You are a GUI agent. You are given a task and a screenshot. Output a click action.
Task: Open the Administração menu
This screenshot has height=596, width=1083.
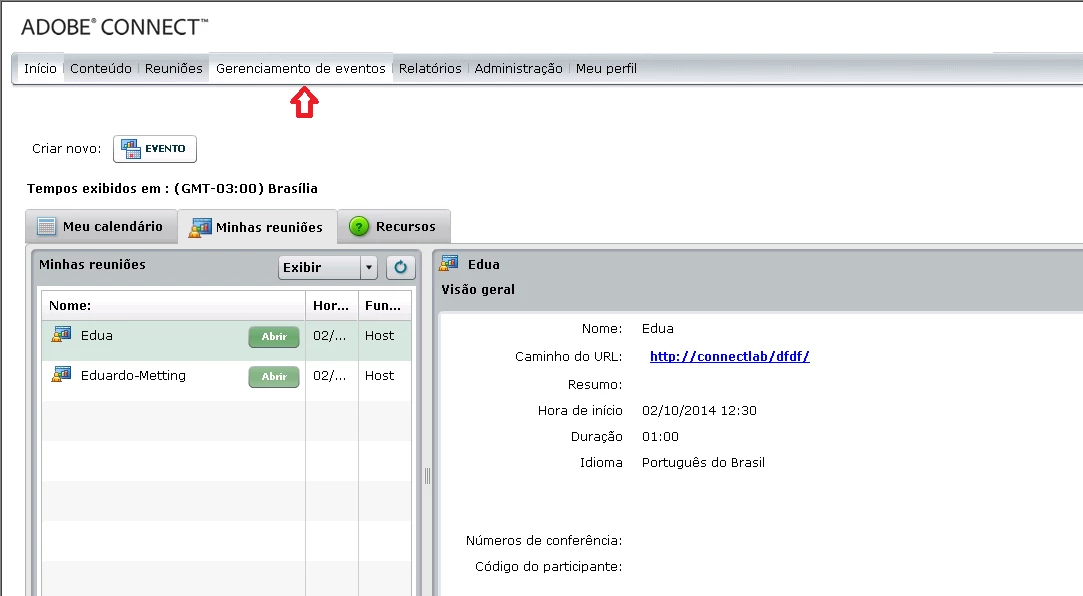(x=518, y=68)
